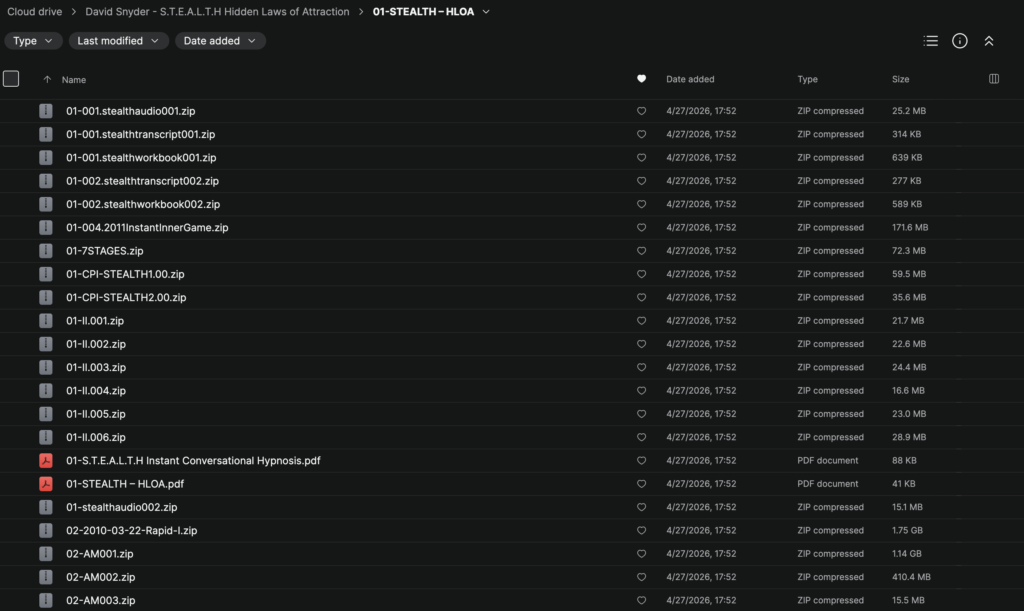Favorite 01-II.003.zip heart toggle
Screen dimensions: 1024x611
pos(641,368)
